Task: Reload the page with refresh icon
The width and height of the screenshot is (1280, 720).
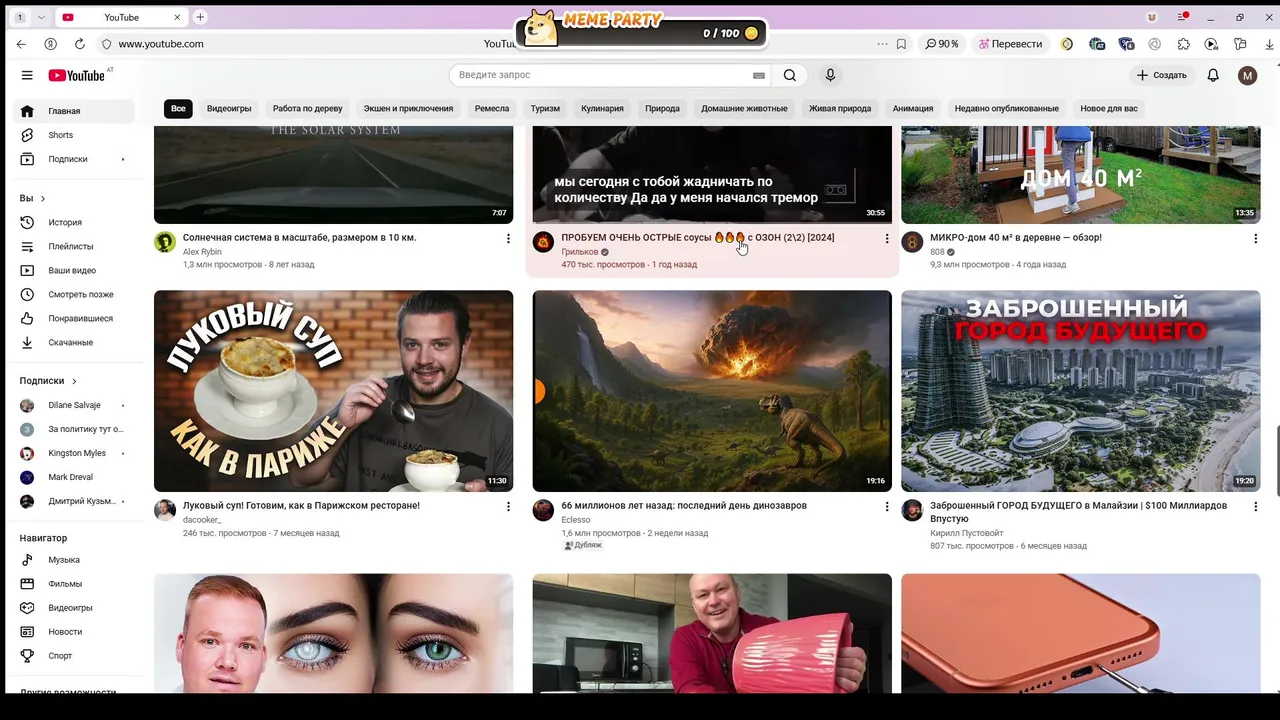Action: coord(79,44)
